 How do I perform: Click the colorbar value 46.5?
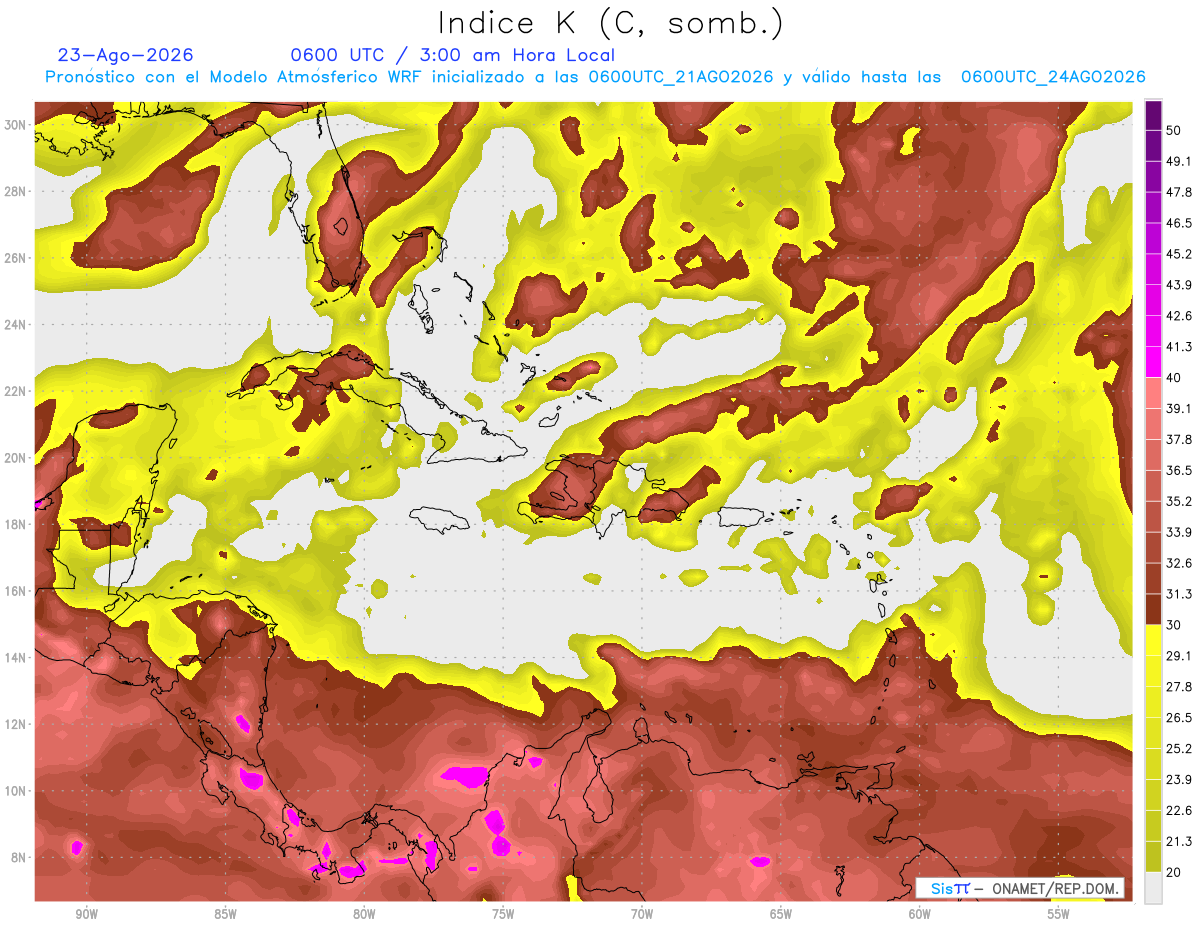click(1179, 223)
